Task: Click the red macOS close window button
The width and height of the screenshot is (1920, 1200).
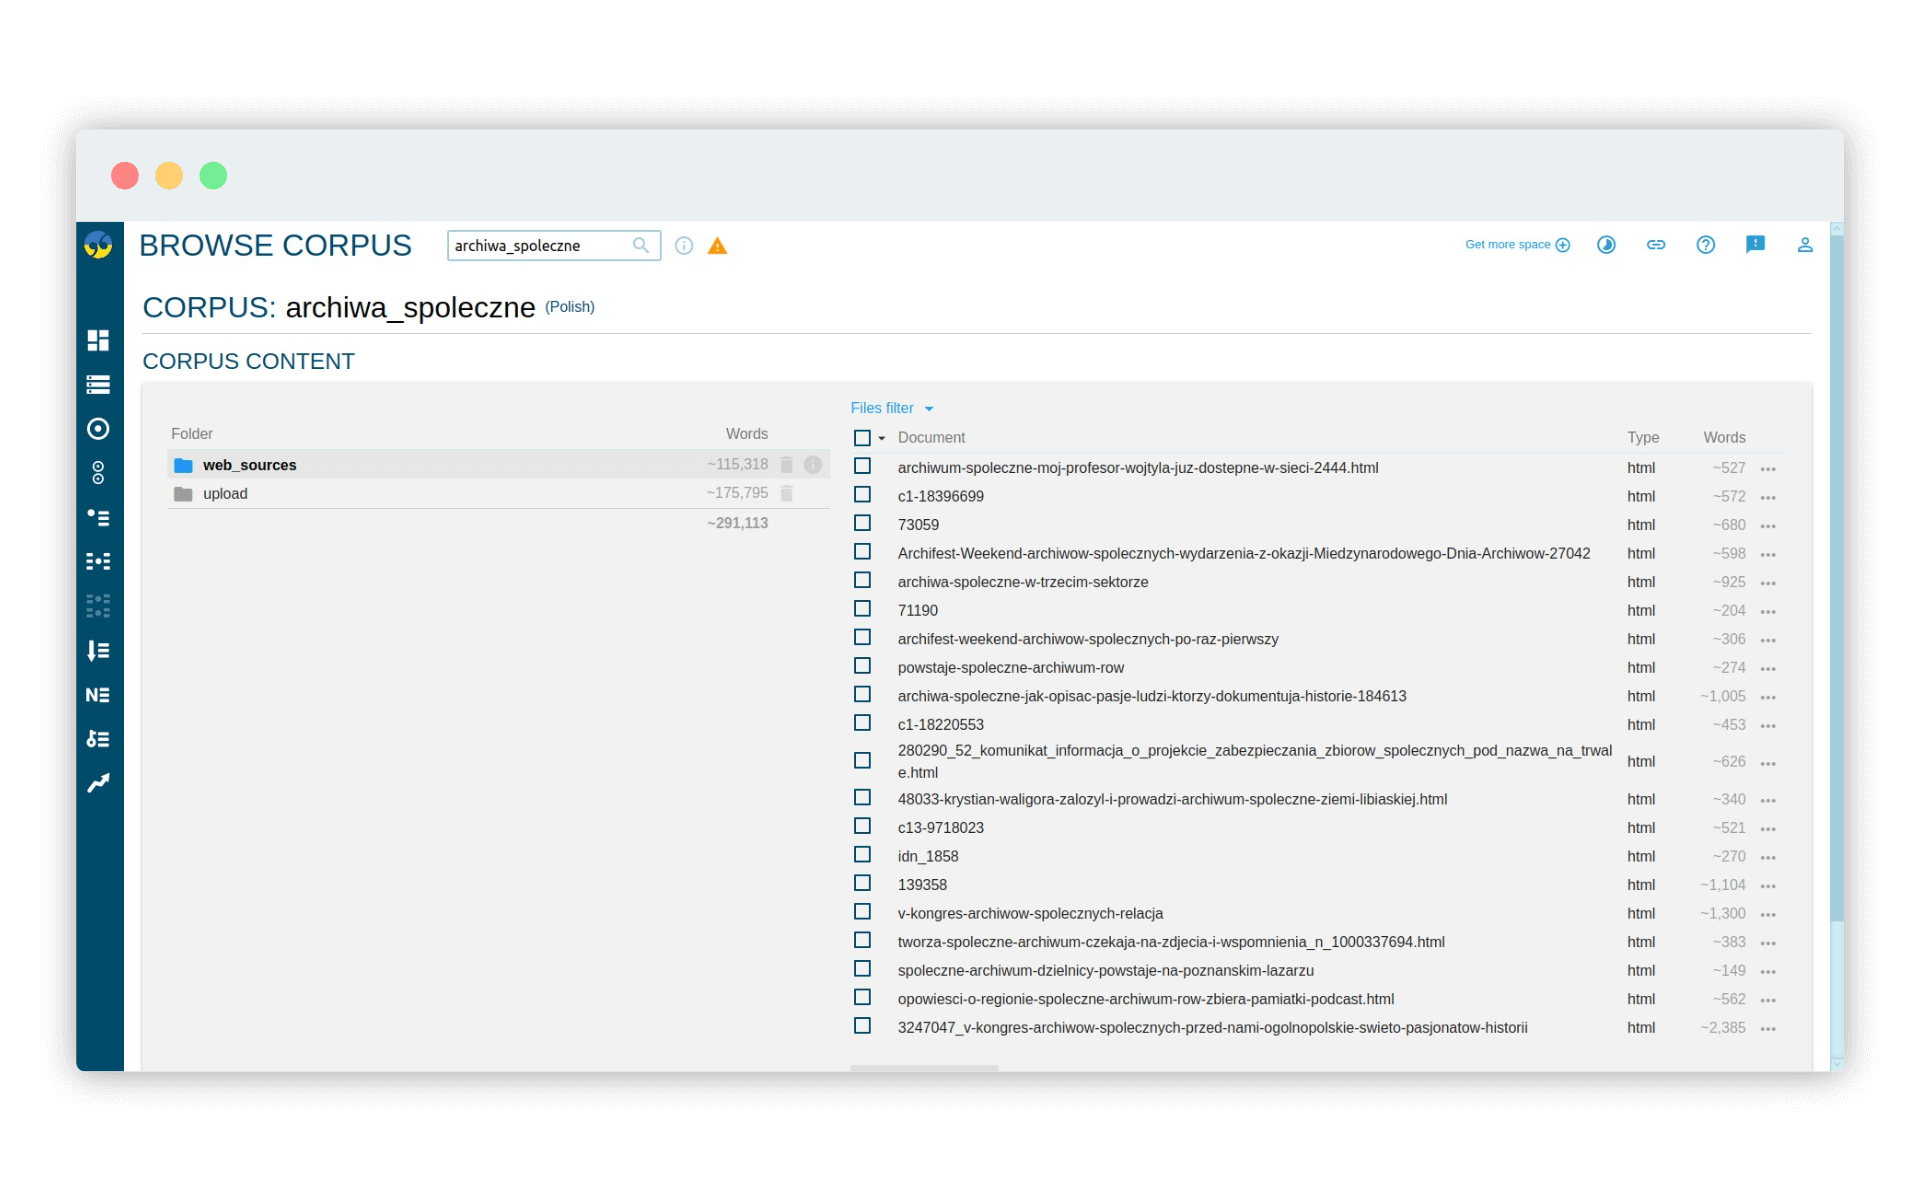Action: 125,176
